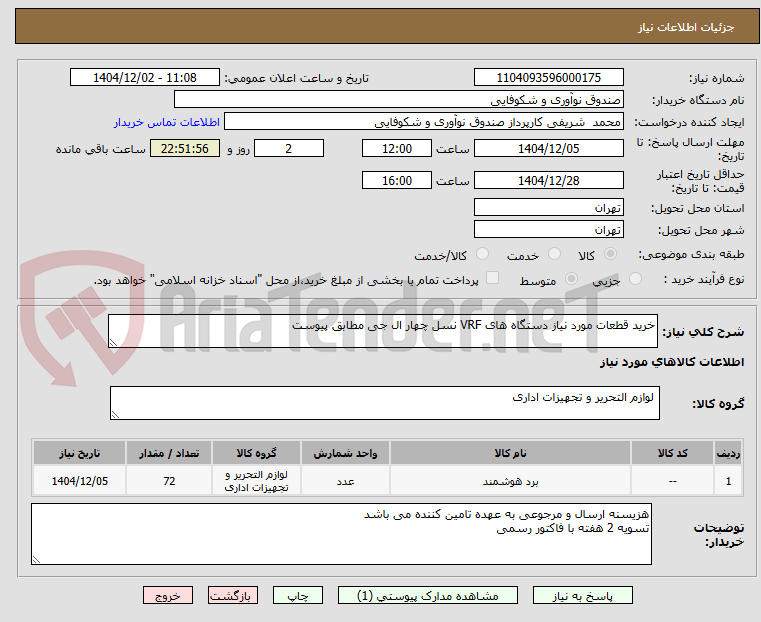This screenshot has height=622, width=761.
Task: Click the row number cell 1
Action: click(x=728, y=481)
